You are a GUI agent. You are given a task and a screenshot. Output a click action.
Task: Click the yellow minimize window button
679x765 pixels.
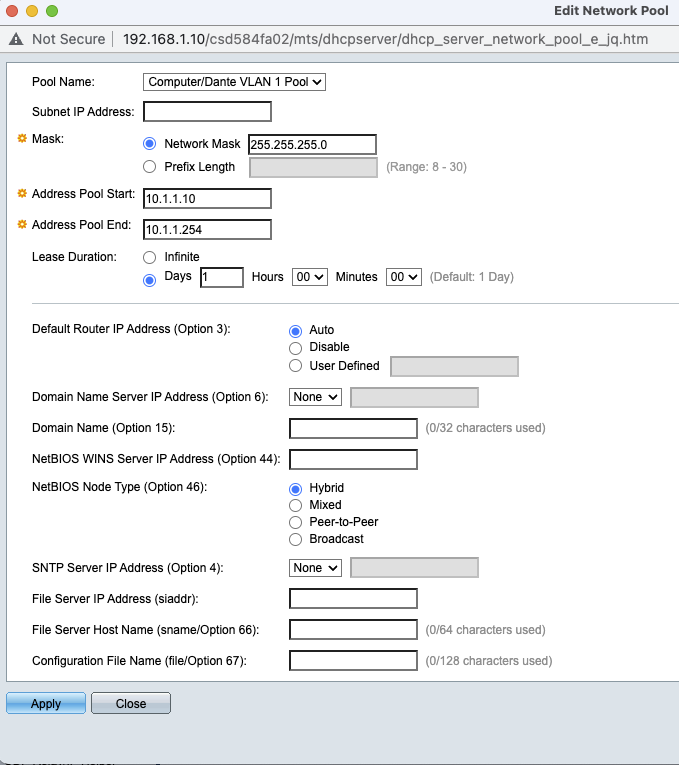click(32, 11)
